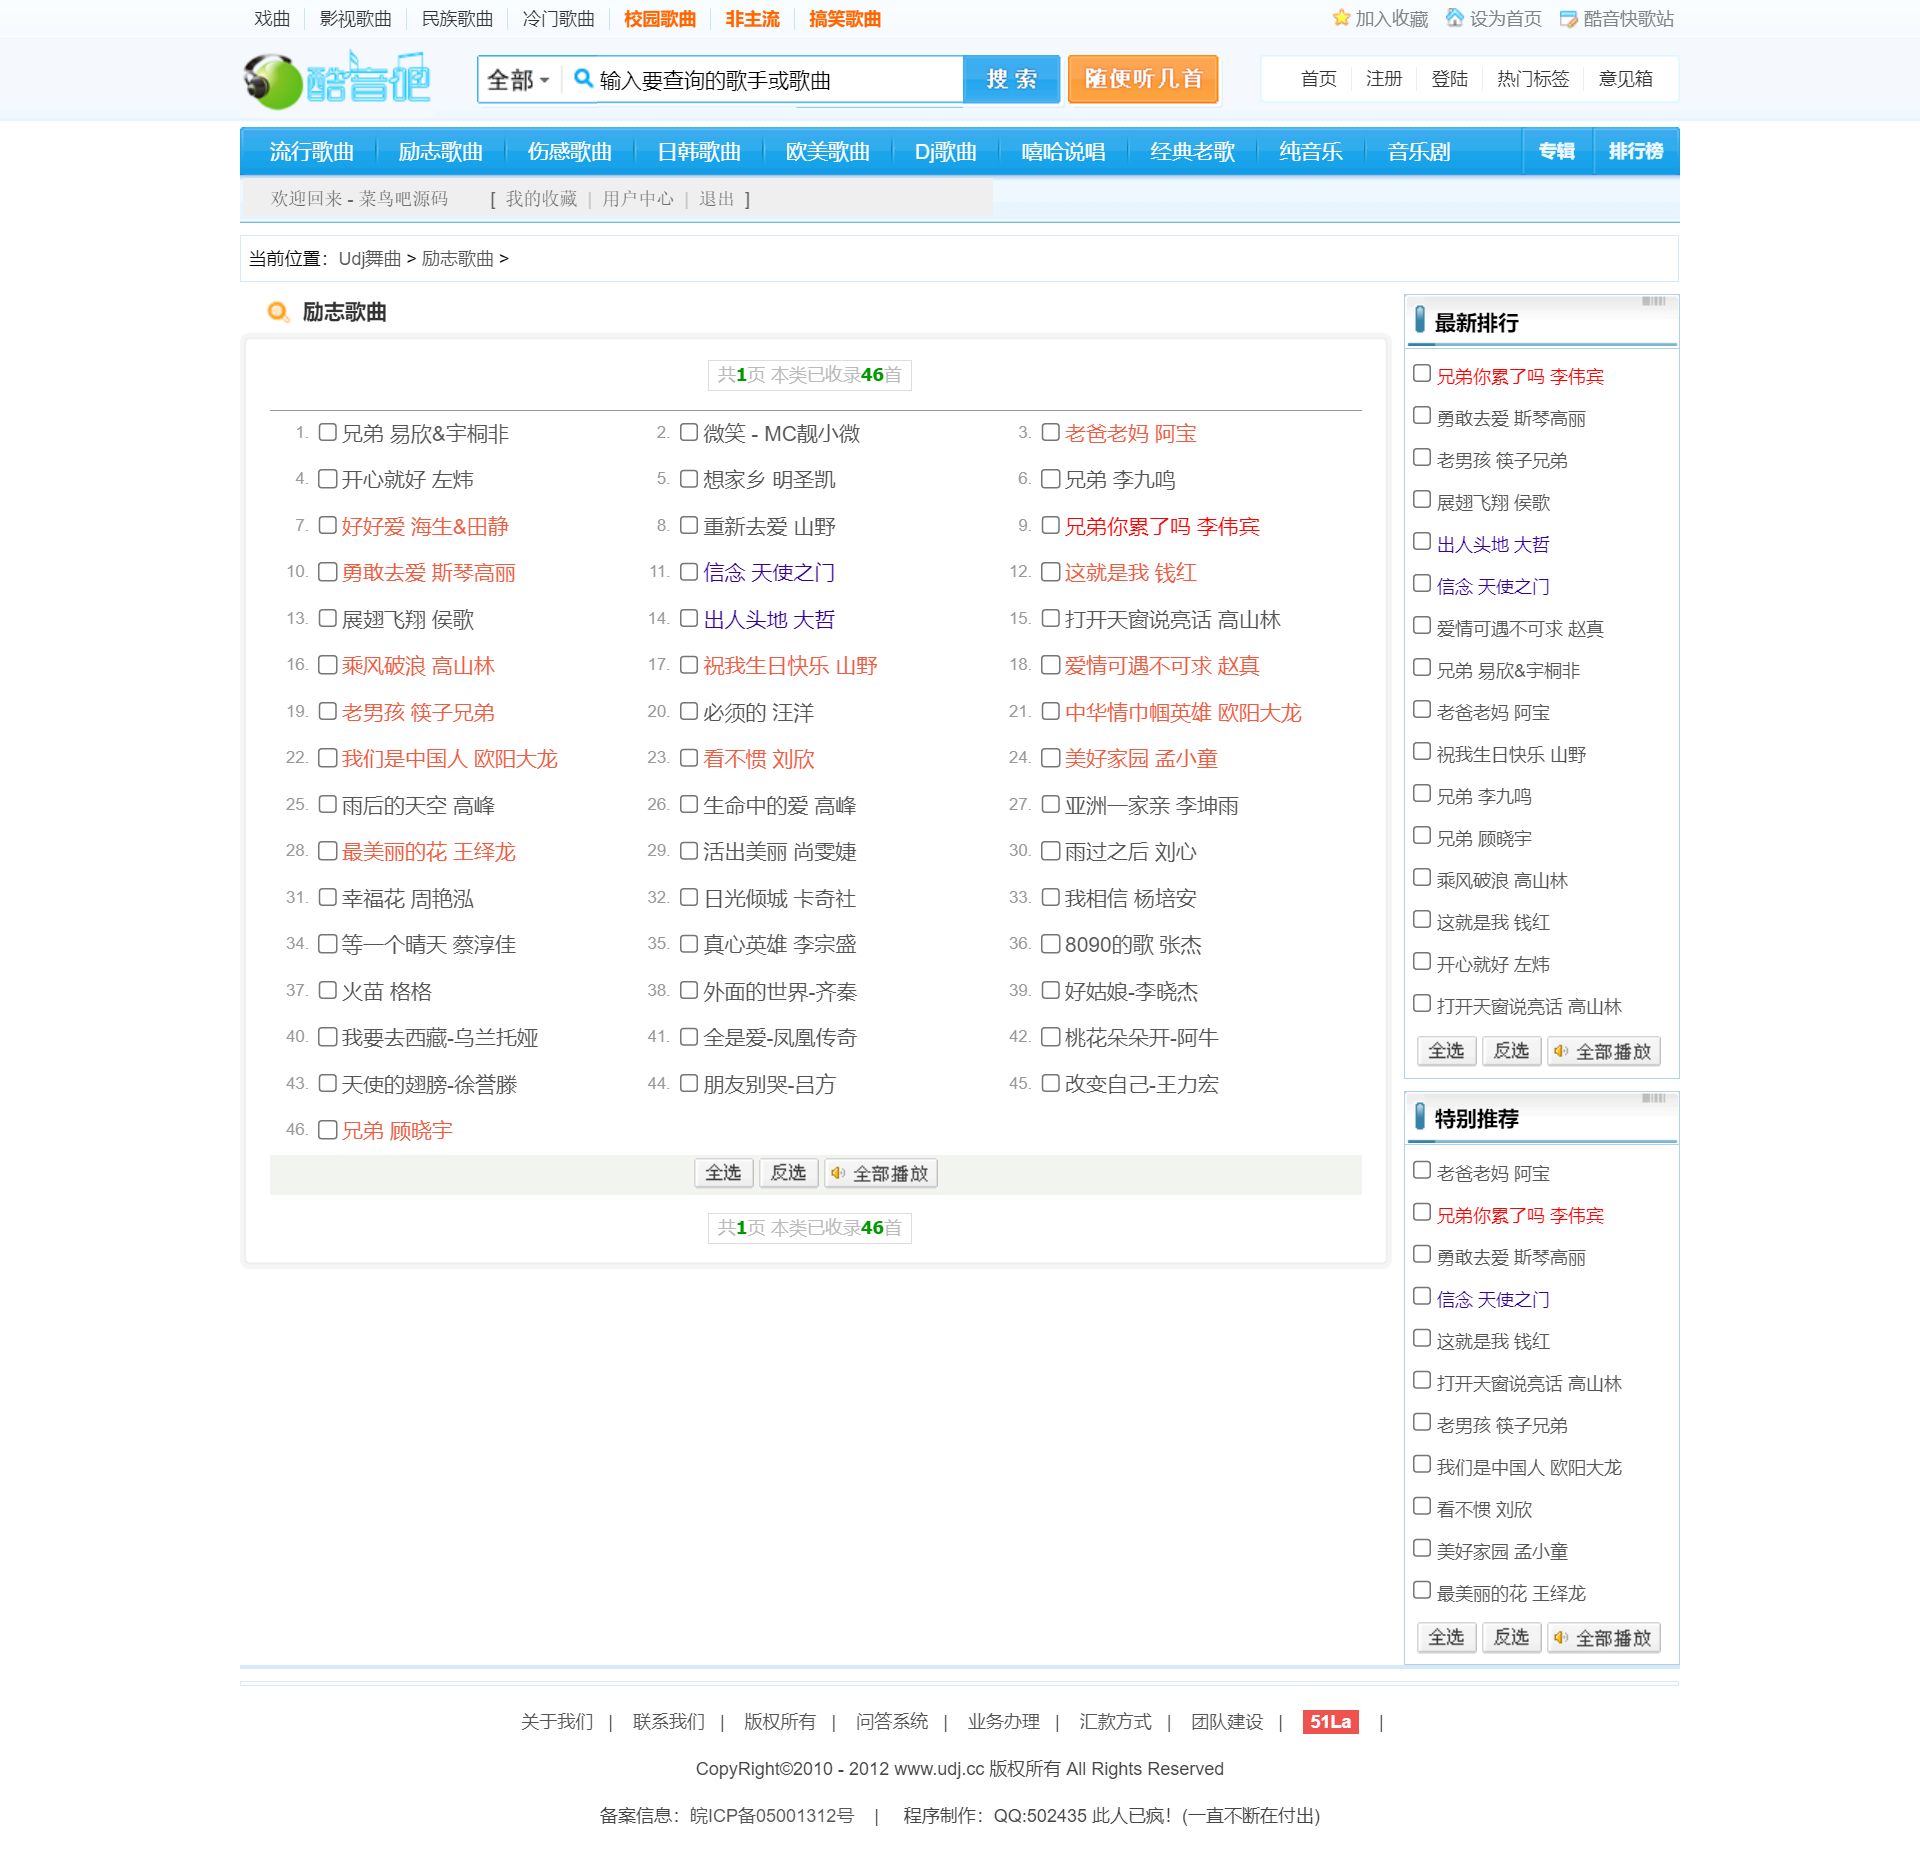Click 反选 in 特别推荐 panel

point(1511,1638)
